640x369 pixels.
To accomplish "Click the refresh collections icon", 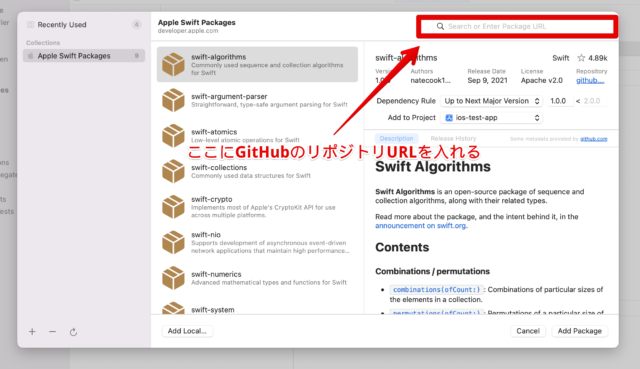I will click(73, 332).
